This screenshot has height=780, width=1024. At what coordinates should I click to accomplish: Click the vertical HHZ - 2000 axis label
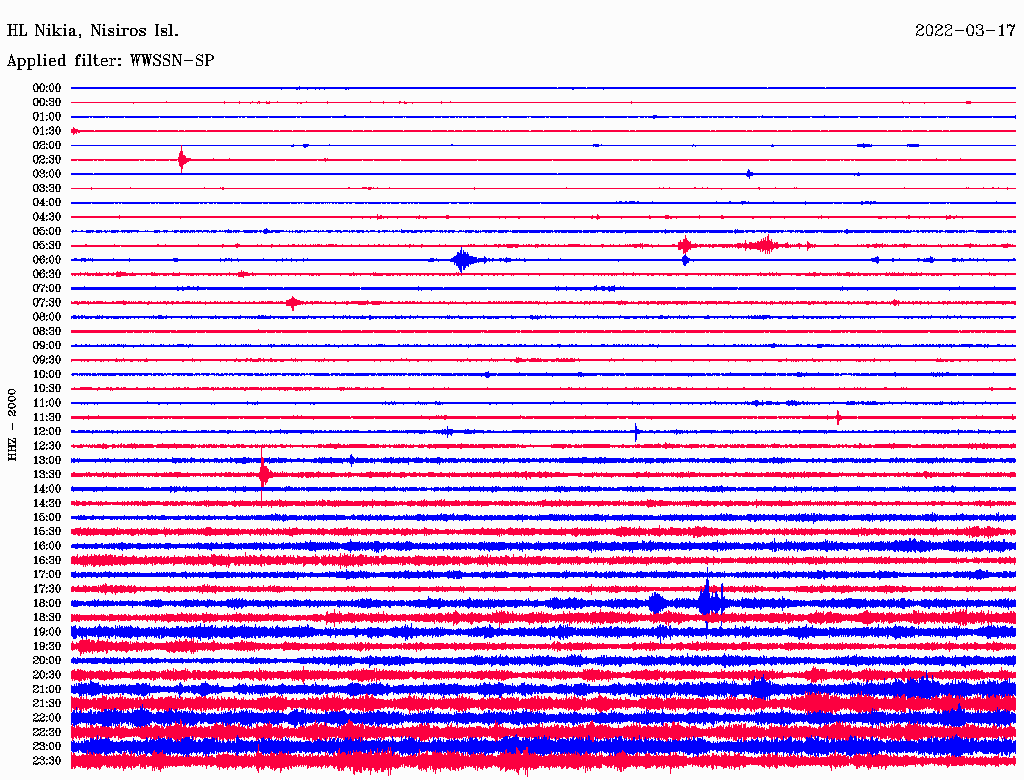[x=13, y=425]
